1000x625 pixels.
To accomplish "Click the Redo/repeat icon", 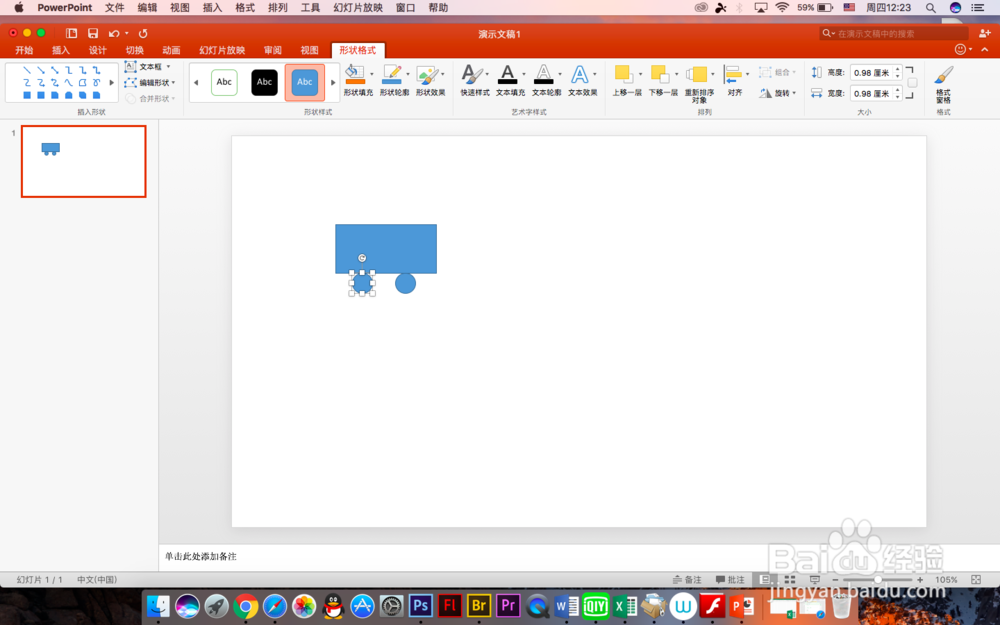I will [143, 33].
